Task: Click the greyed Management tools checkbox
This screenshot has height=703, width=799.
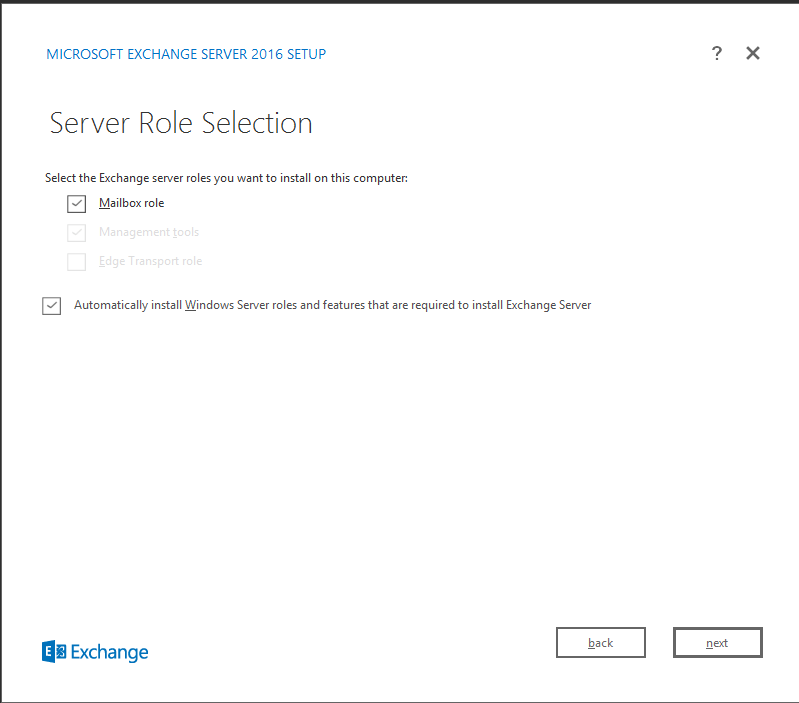Action: 76,233
